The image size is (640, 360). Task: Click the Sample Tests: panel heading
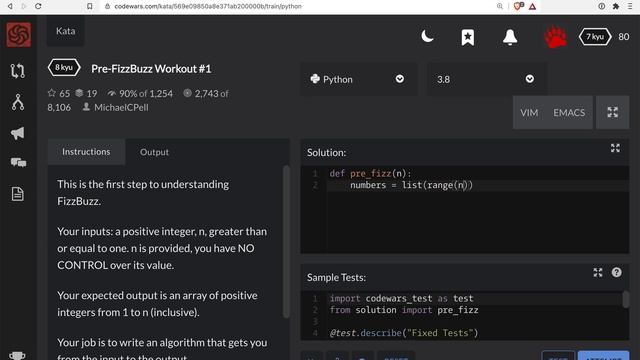(336, 278)
